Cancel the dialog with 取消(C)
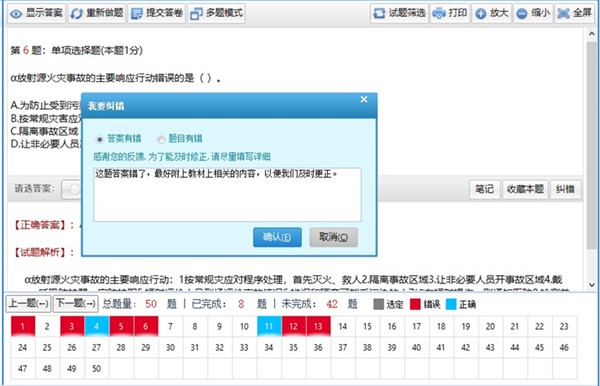 coord(334,237)
